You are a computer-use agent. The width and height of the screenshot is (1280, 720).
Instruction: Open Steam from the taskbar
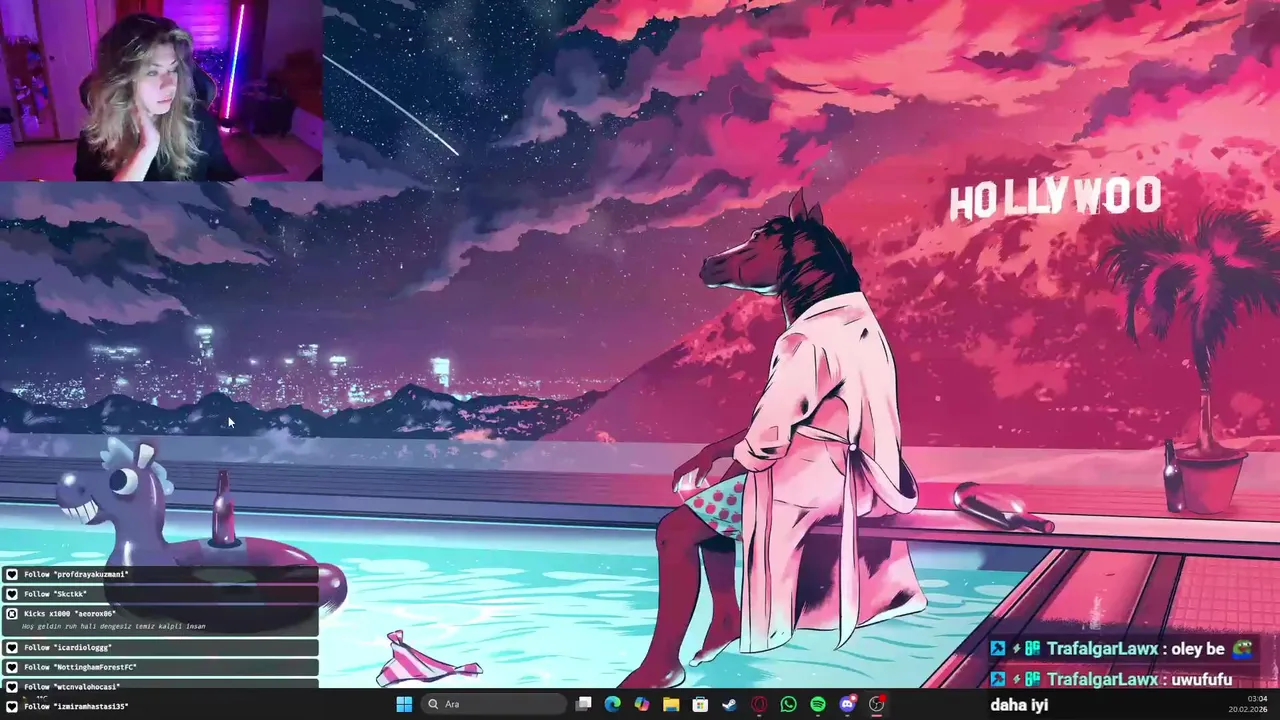click(x=730, y=704)
